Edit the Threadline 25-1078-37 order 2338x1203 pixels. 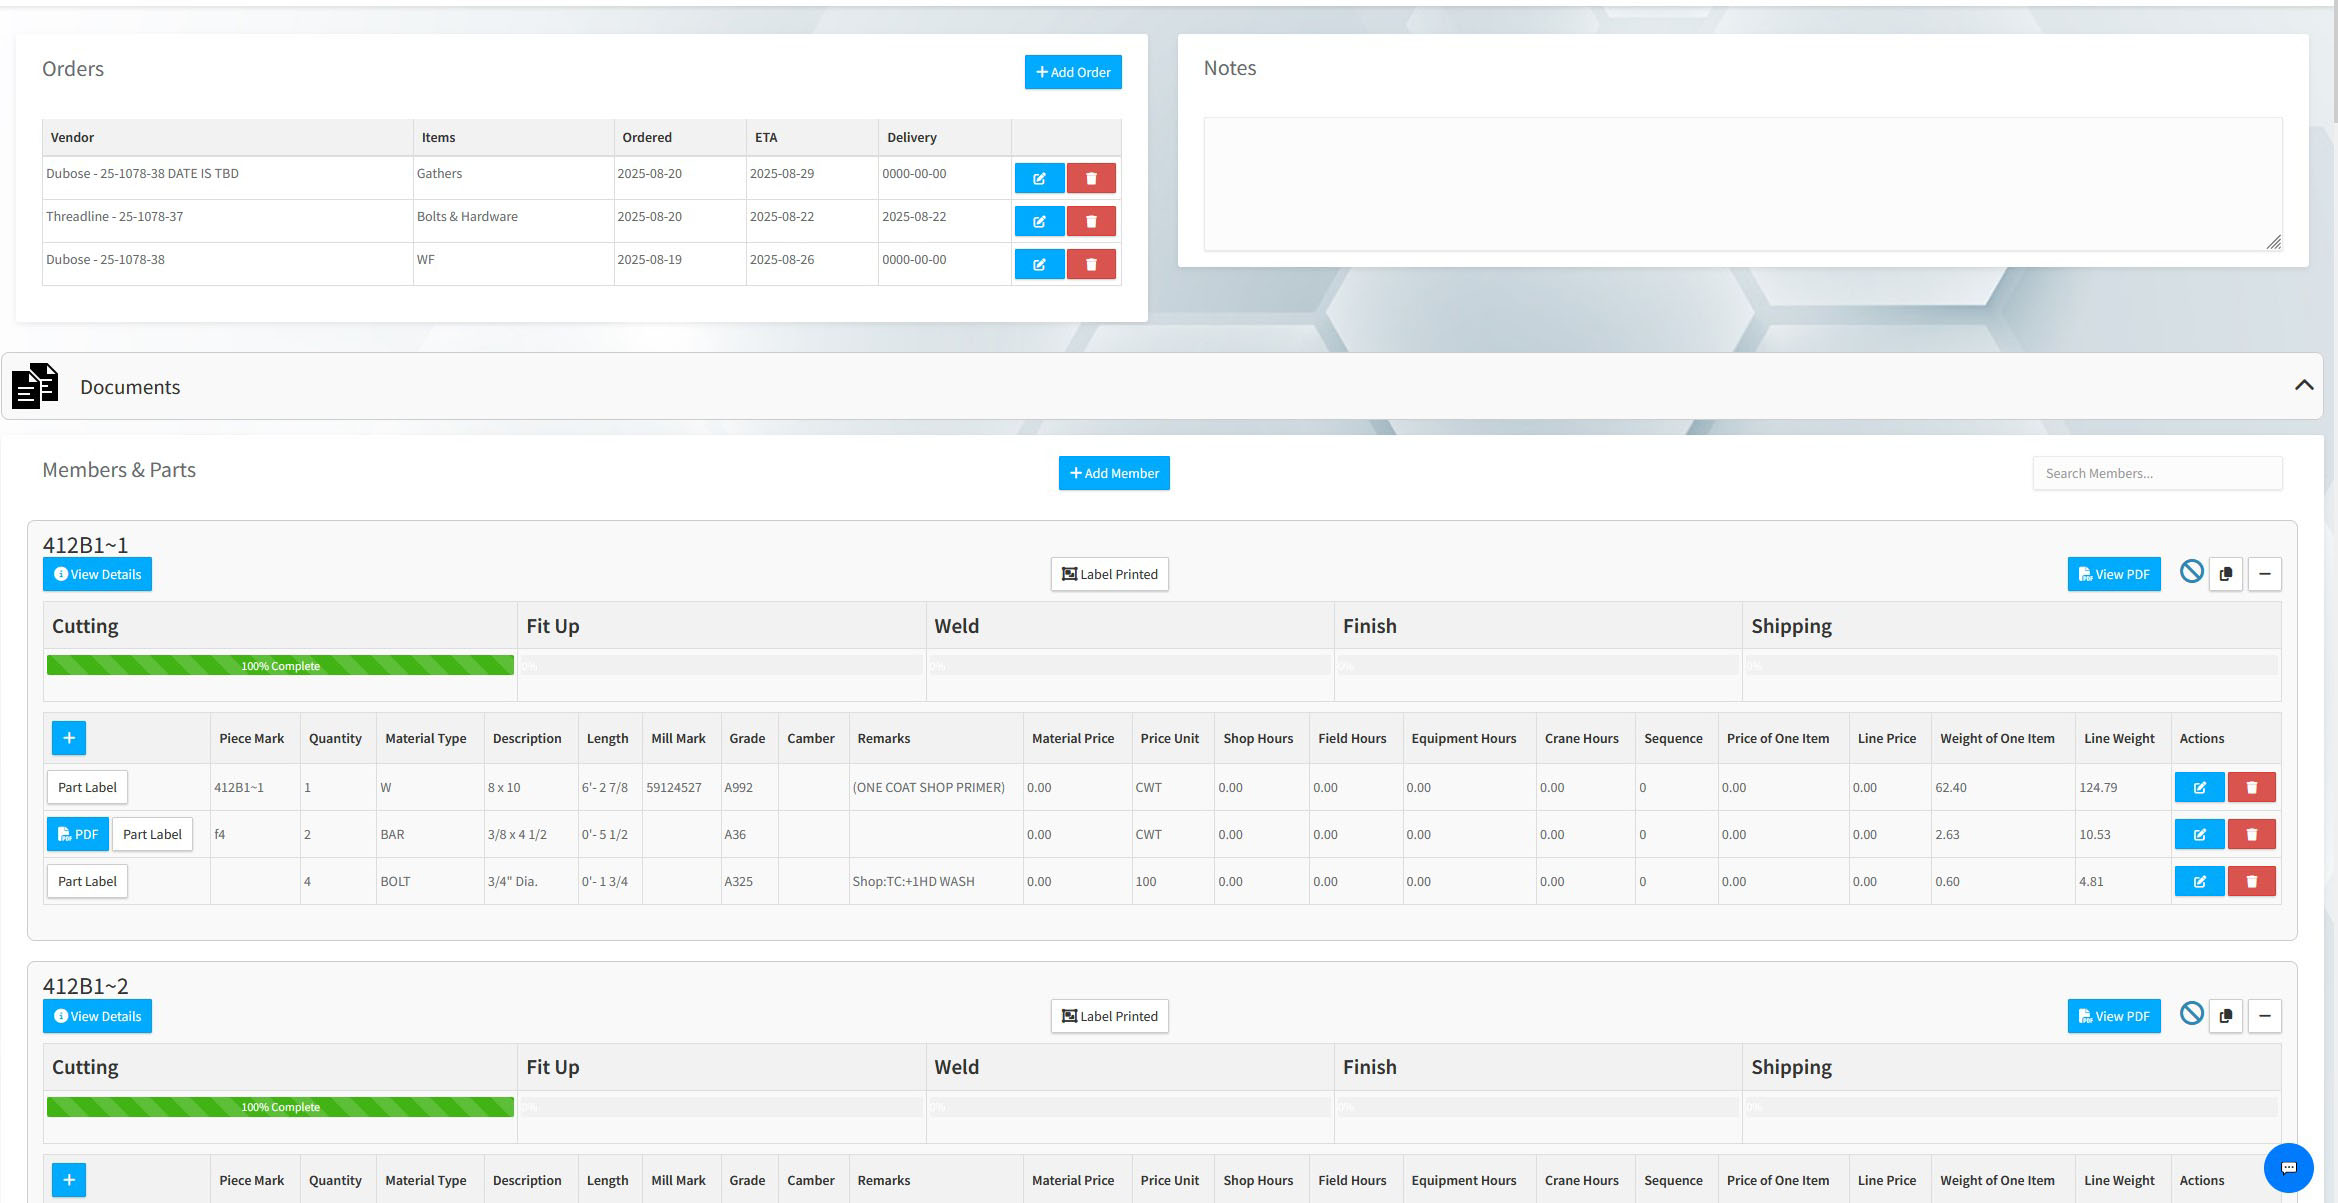click(x=1039, y=221)
